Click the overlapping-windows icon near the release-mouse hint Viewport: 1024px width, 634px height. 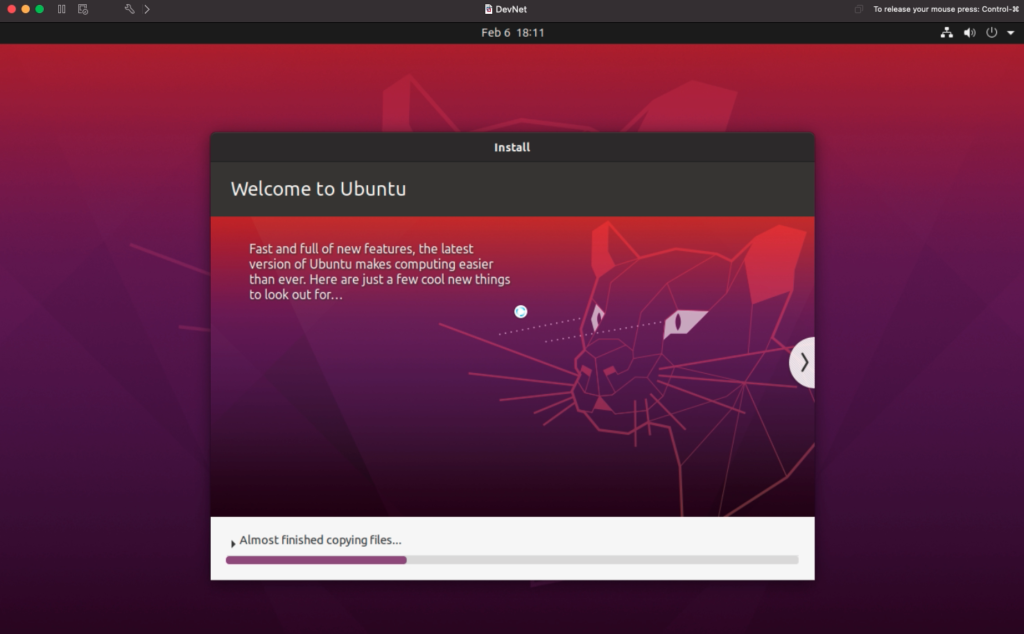[x=859, y=9]
